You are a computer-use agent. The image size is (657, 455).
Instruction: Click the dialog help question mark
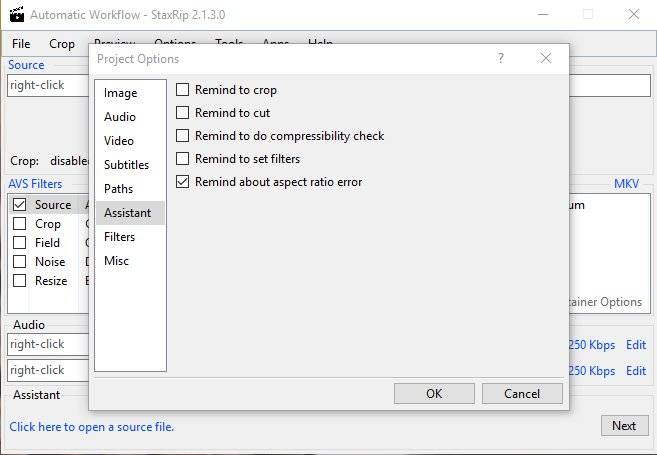click(501, 59)
